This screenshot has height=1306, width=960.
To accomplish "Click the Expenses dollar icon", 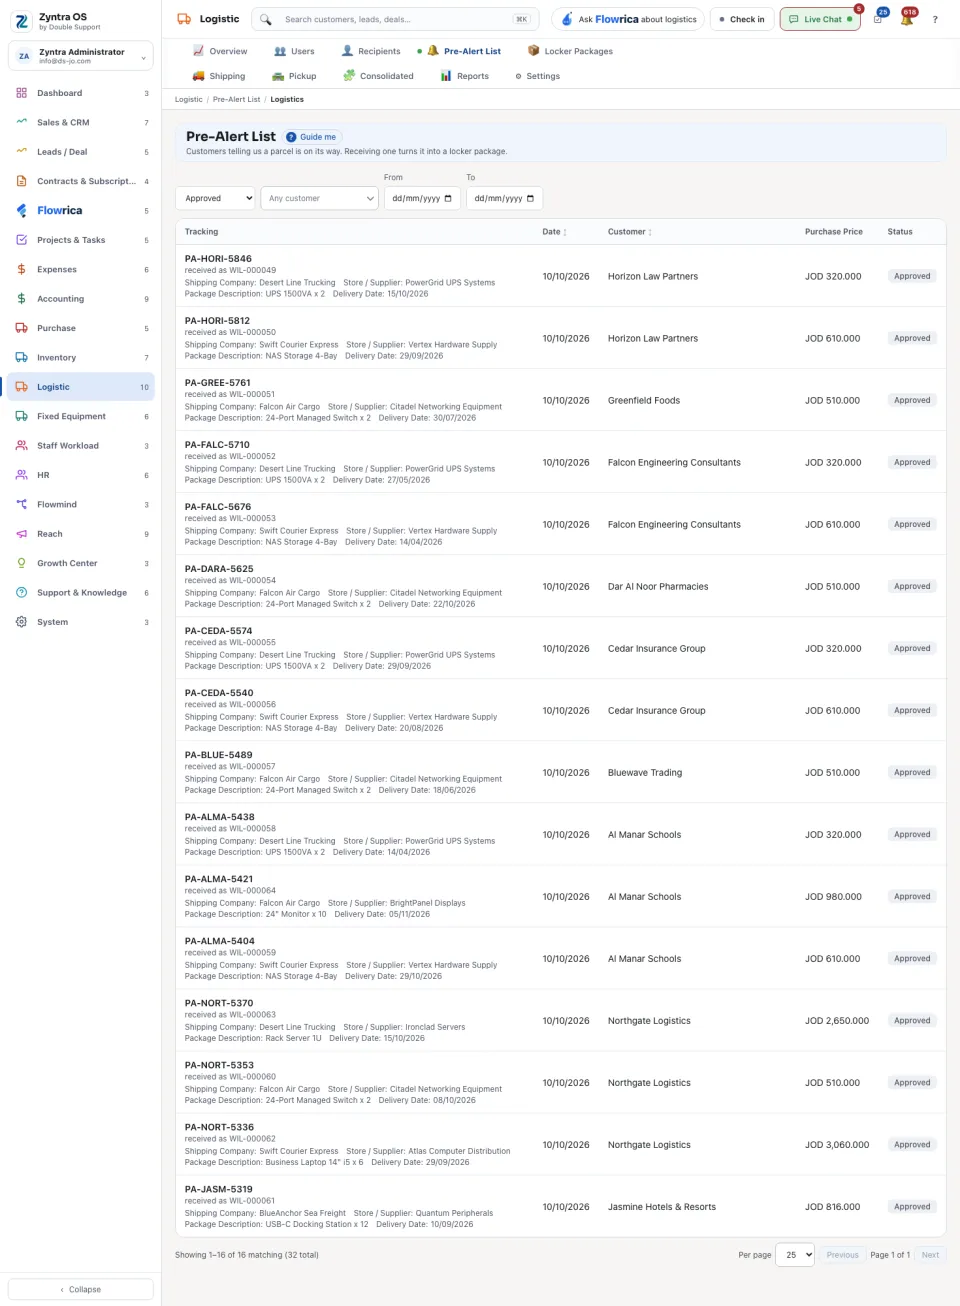I will (21, 269).
